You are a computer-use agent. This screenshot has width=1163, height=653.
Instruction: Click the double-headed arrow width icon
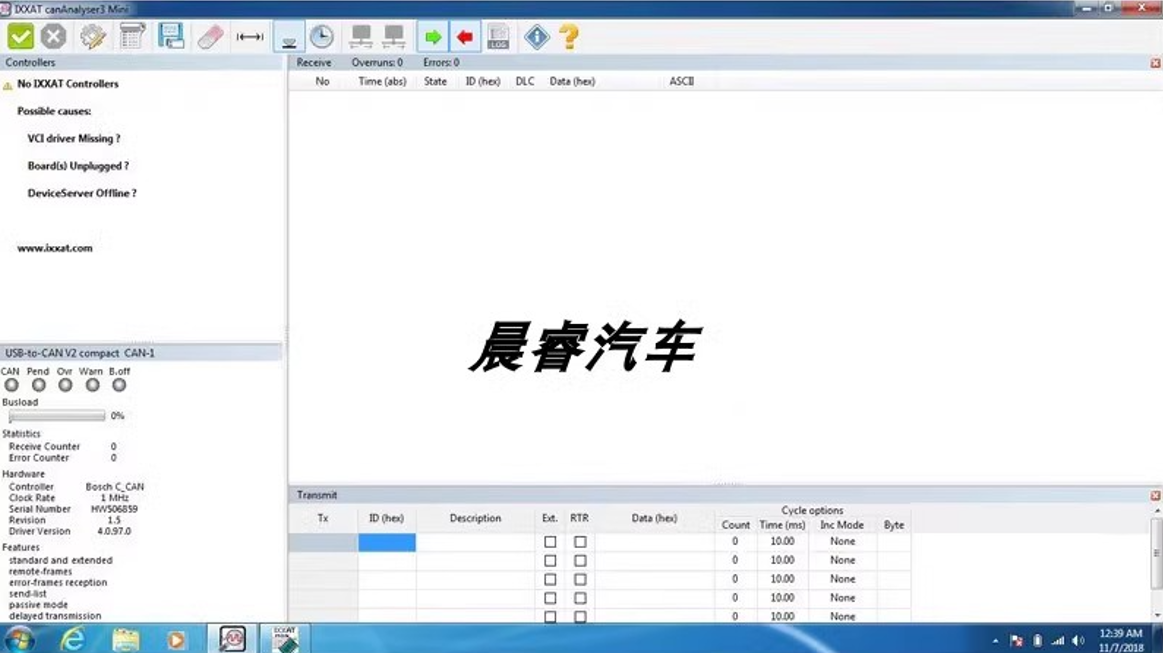(250, 36)
